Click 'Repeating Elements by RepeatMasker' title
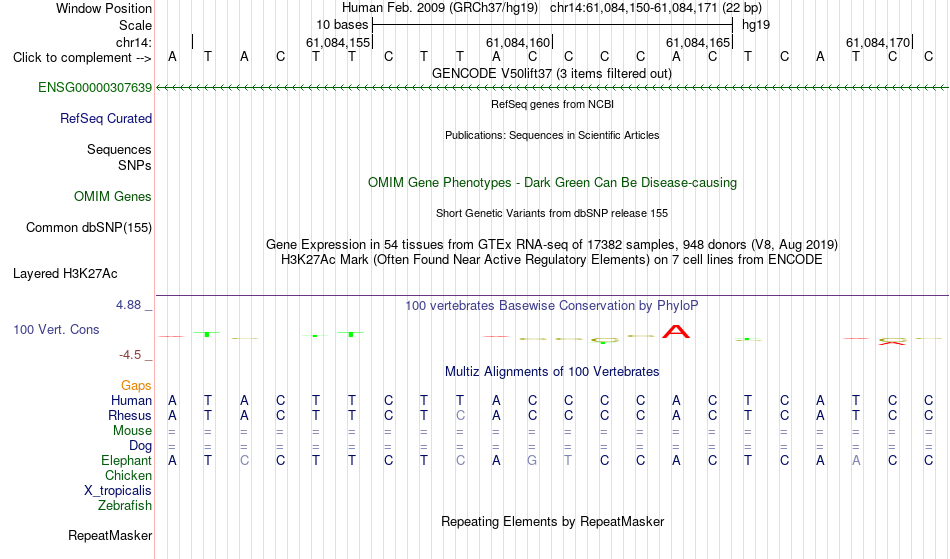Viewport: 950px width, 559px height. tap(553, 522)
